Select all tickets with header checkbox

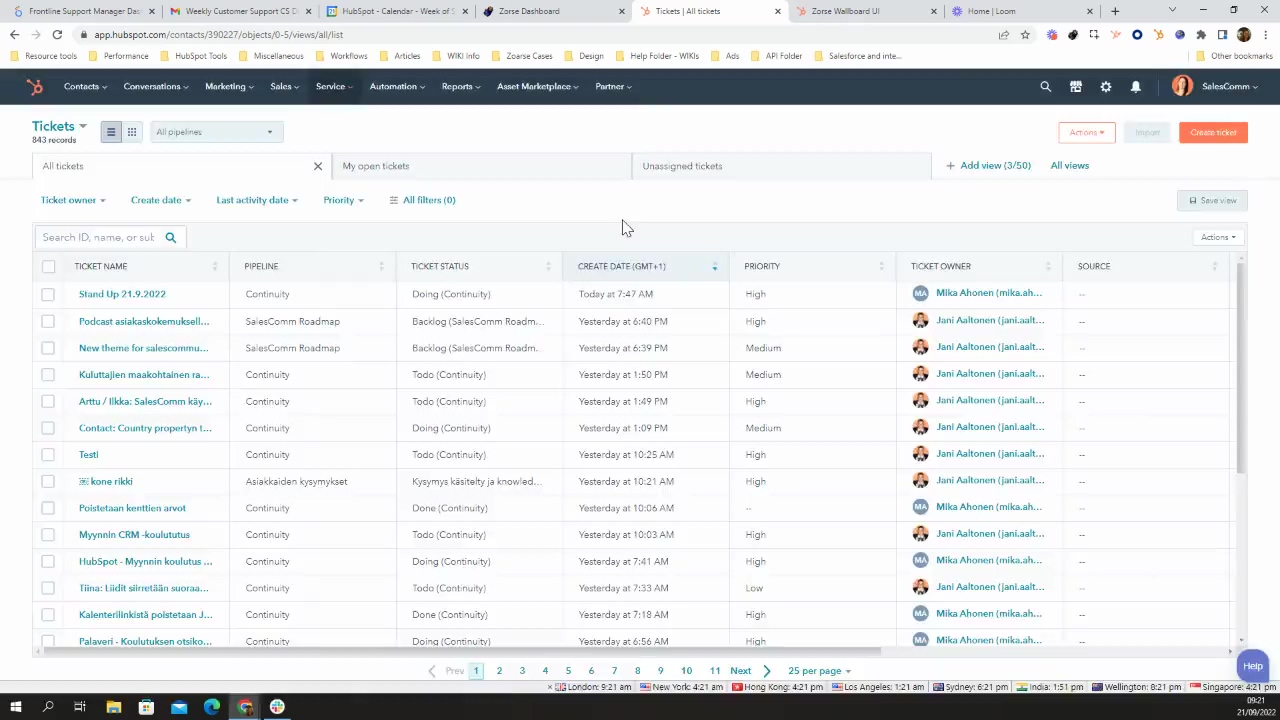pyautogui.click(x=48, y=266)
